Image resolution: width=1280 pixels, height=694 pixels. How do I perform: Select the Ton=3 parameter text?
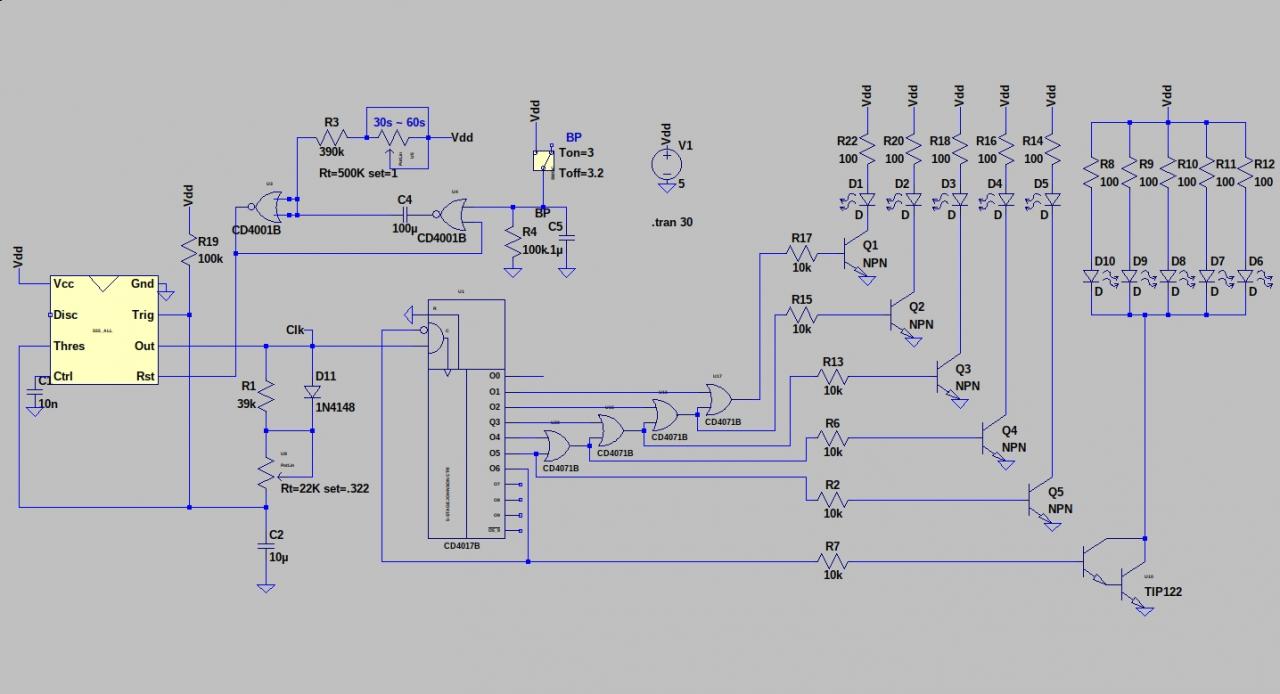tap(578, 153)
